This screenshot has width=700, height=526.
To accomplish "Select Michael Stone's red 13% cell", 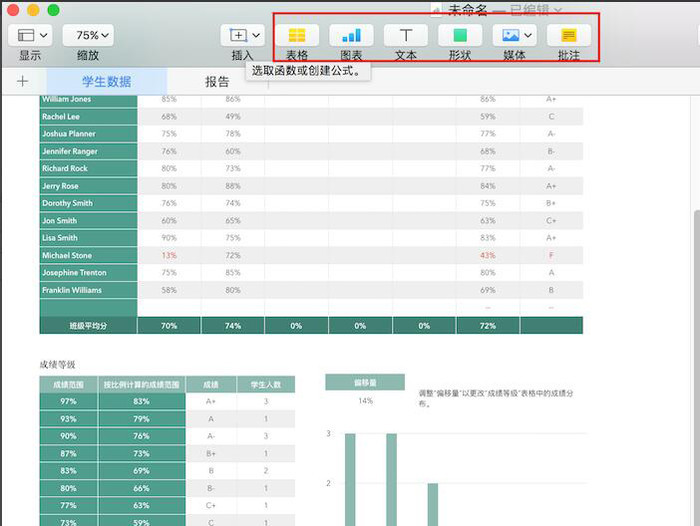I will (x=169, y=255).
